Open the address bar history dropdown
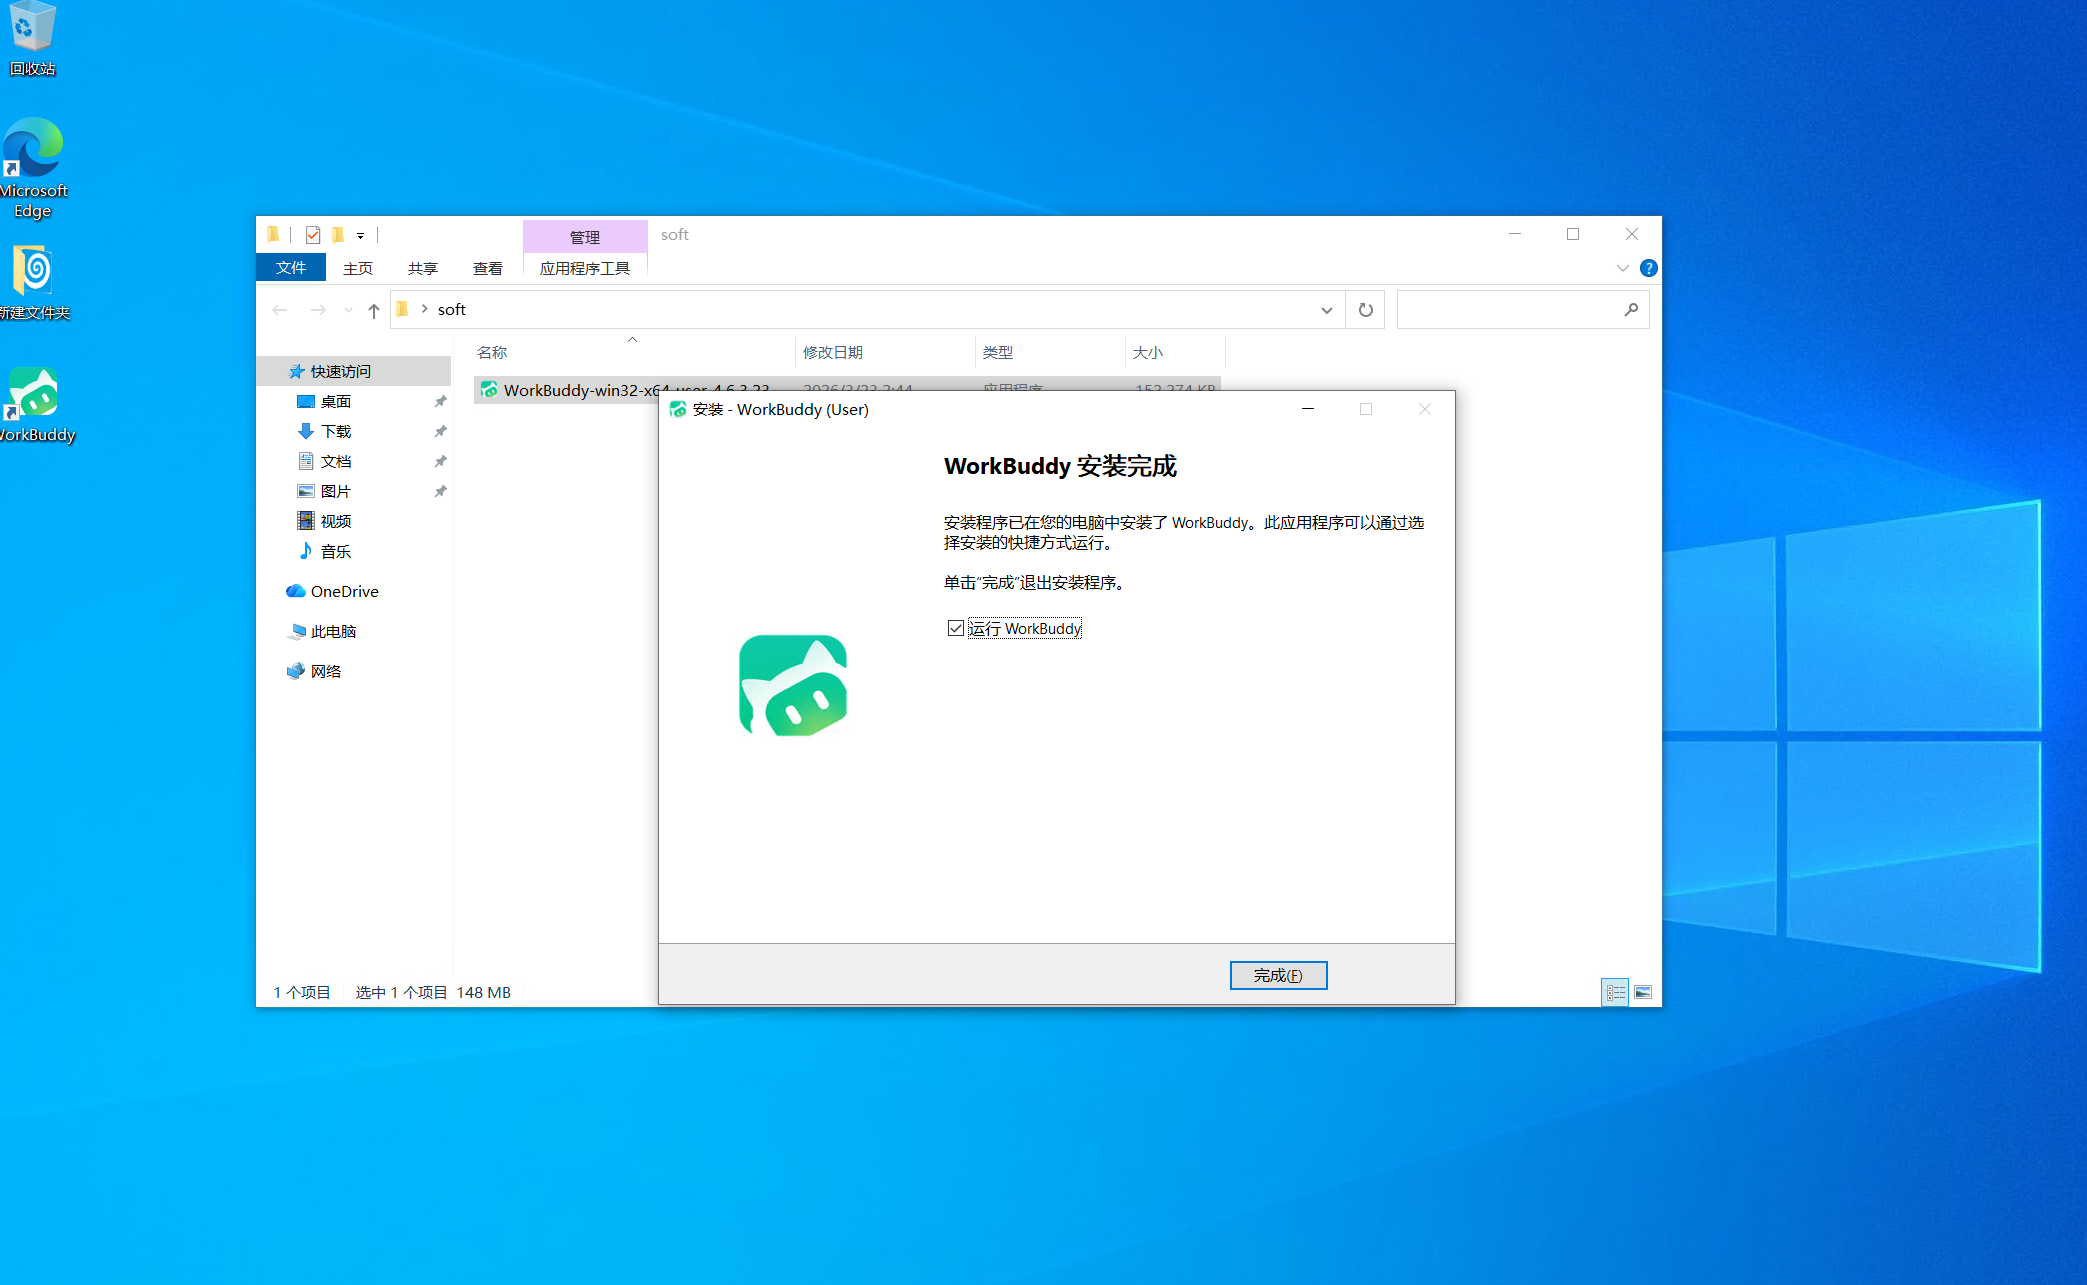 tap(1326, 310)
